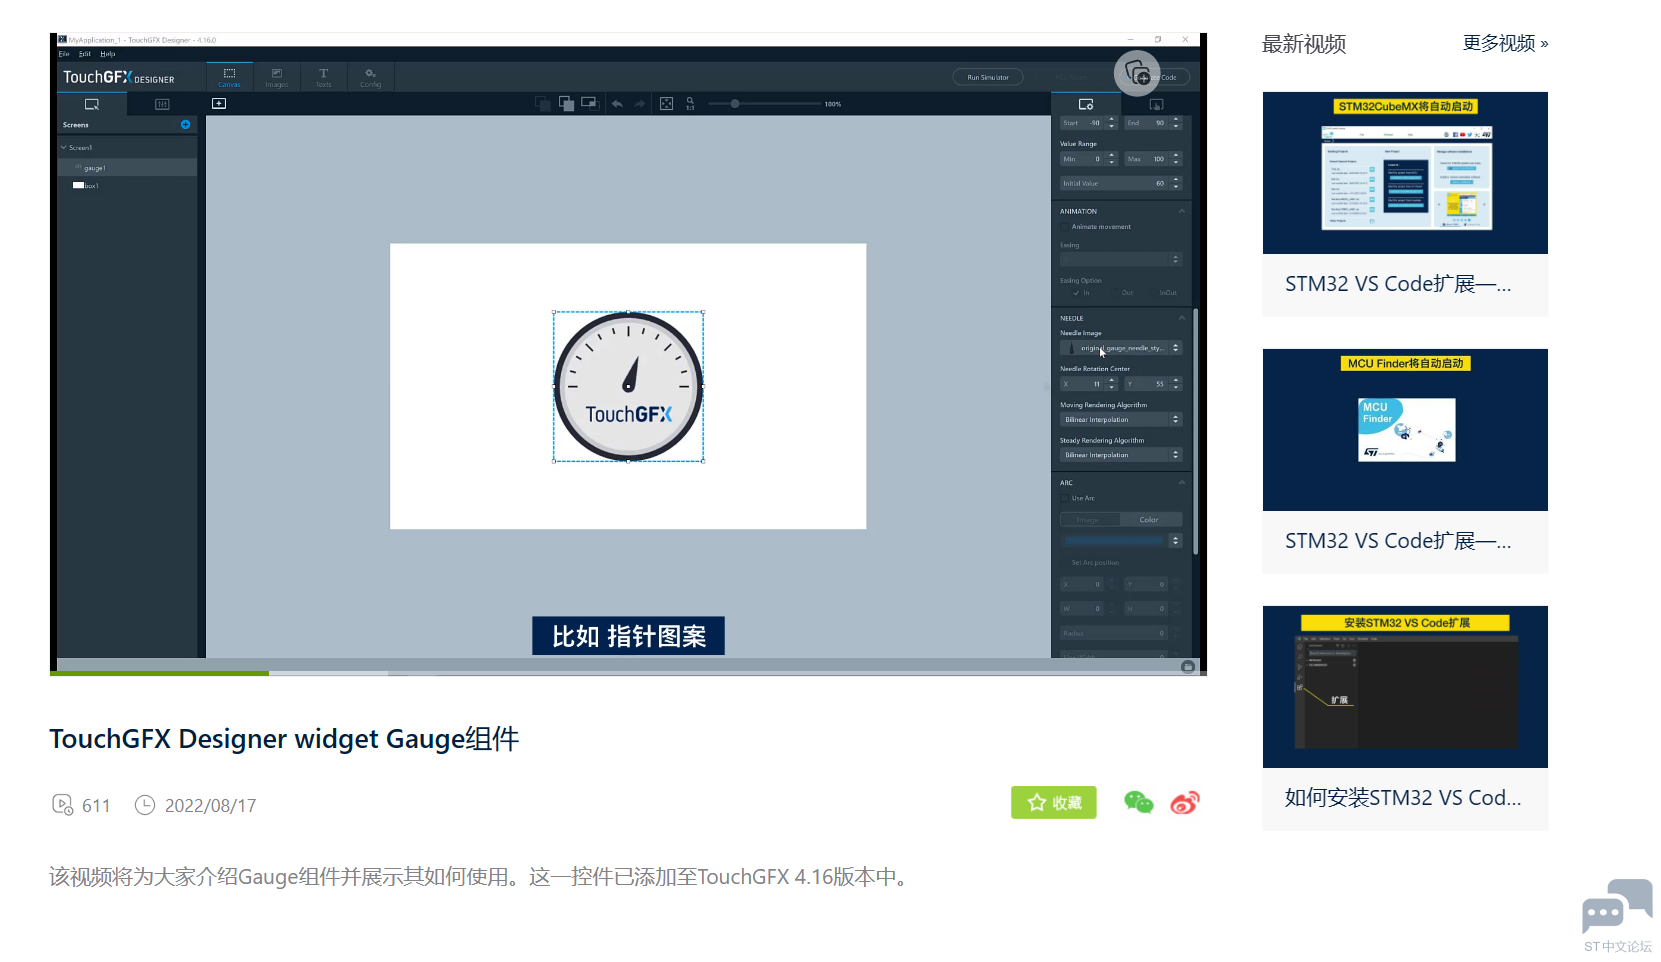Click the arc color swatch bar

click(x=1115, y=541)
